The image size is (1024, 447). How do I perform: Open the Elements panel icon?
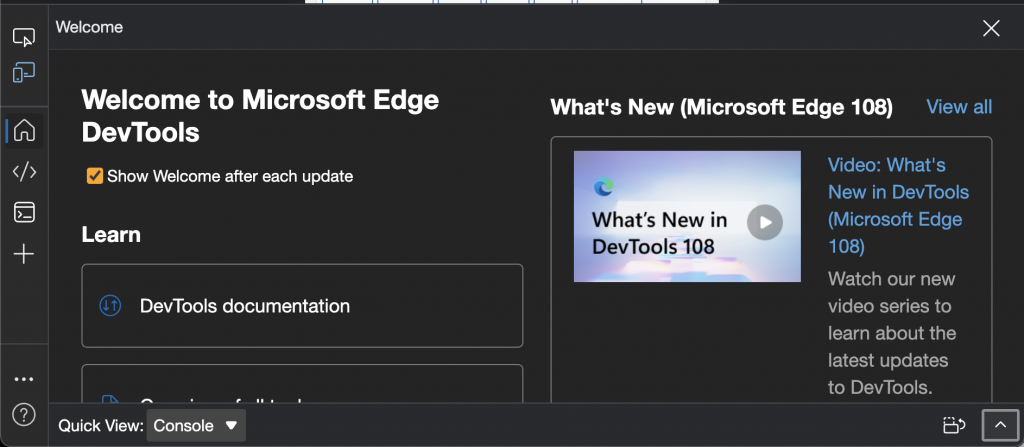(x=24, y=171)
